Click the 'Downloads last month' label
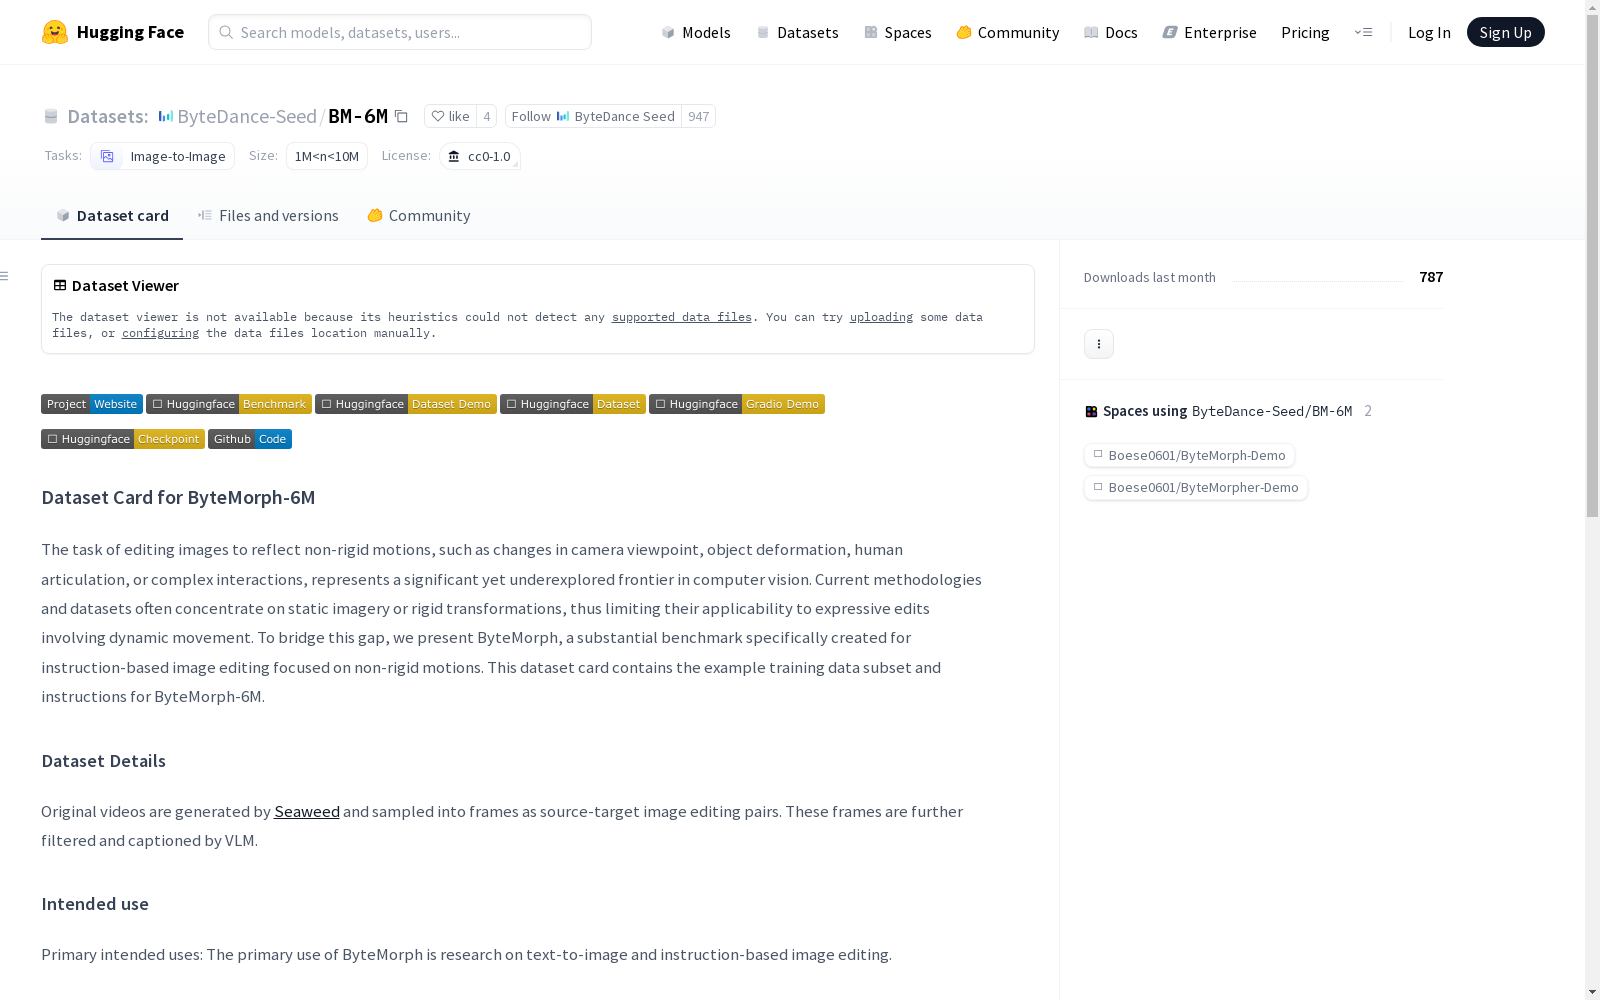The height and width of the screenshot is (1000, 1600). (1150, 277)
